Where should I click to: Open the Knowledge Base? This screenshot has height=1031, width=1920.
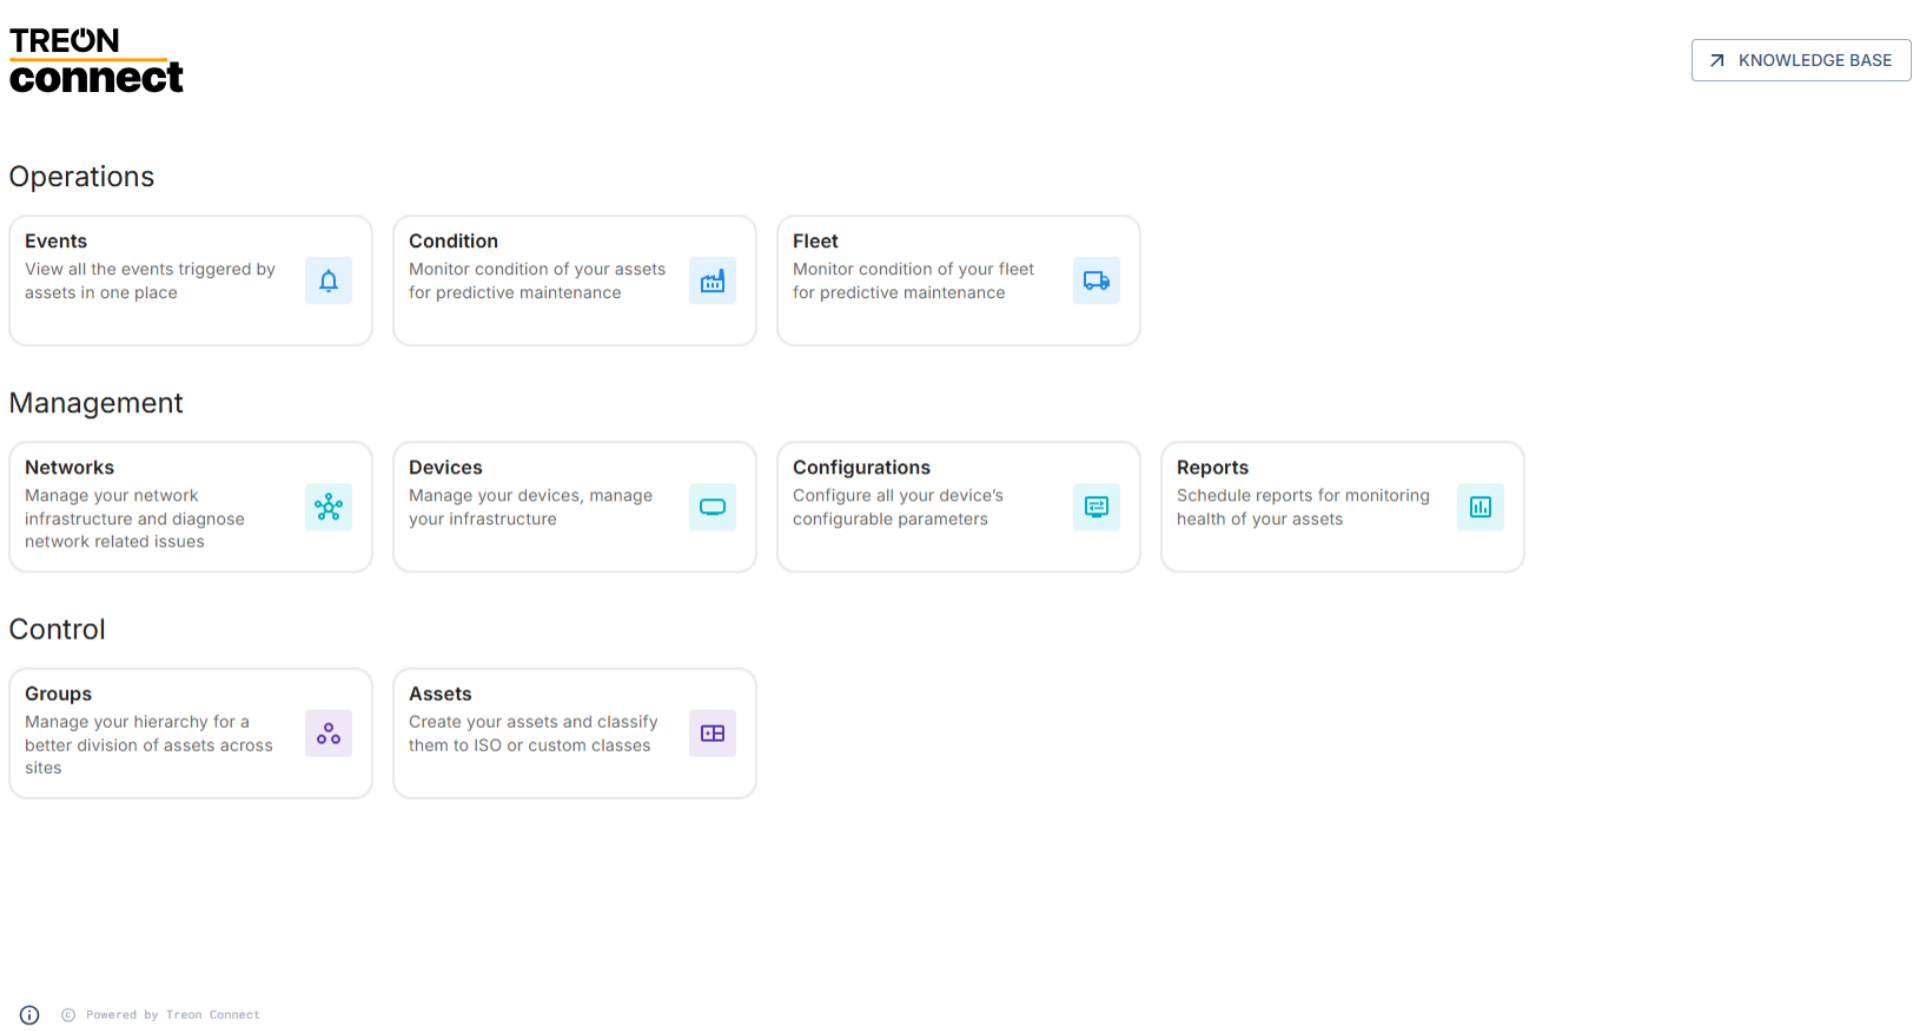1800,60
